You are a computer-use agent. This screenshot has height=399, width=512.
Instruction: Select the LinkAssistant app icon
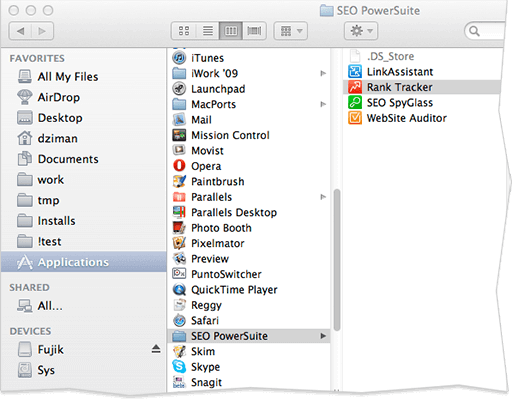(355, 71)
